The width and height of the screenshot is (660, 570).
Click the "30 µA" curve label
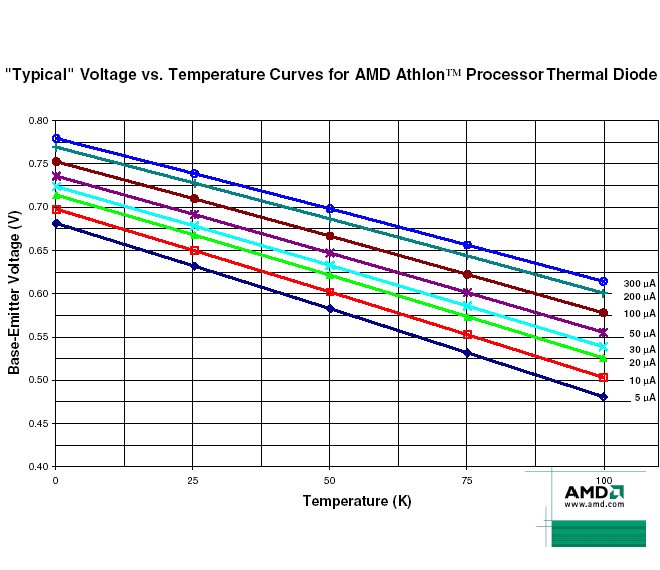click(642, 349)
